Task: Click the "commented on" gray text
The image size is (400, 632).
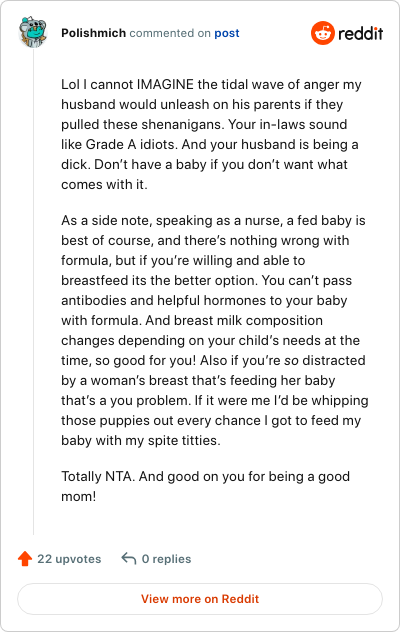Action: point(170,33)
